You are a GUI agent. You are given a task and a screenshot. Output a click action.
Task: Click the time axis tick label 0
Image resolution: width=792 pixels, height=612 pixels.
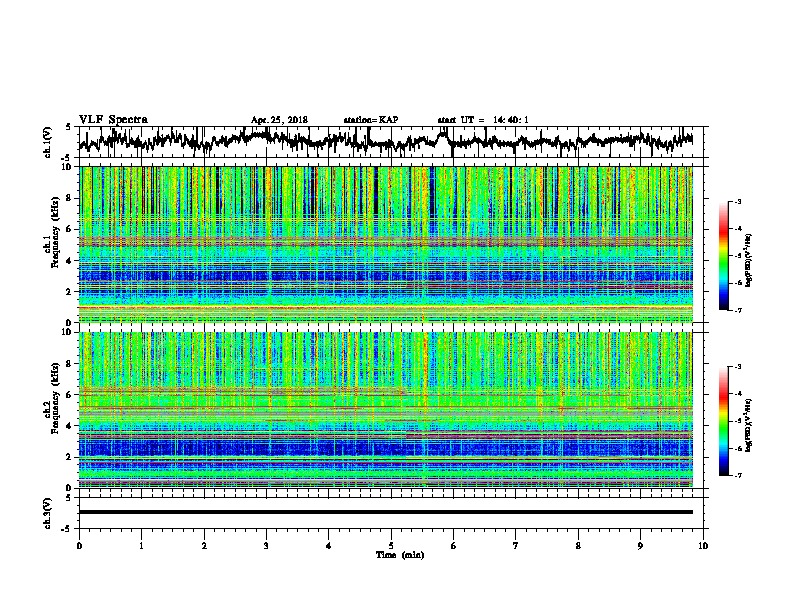[79, 546]
